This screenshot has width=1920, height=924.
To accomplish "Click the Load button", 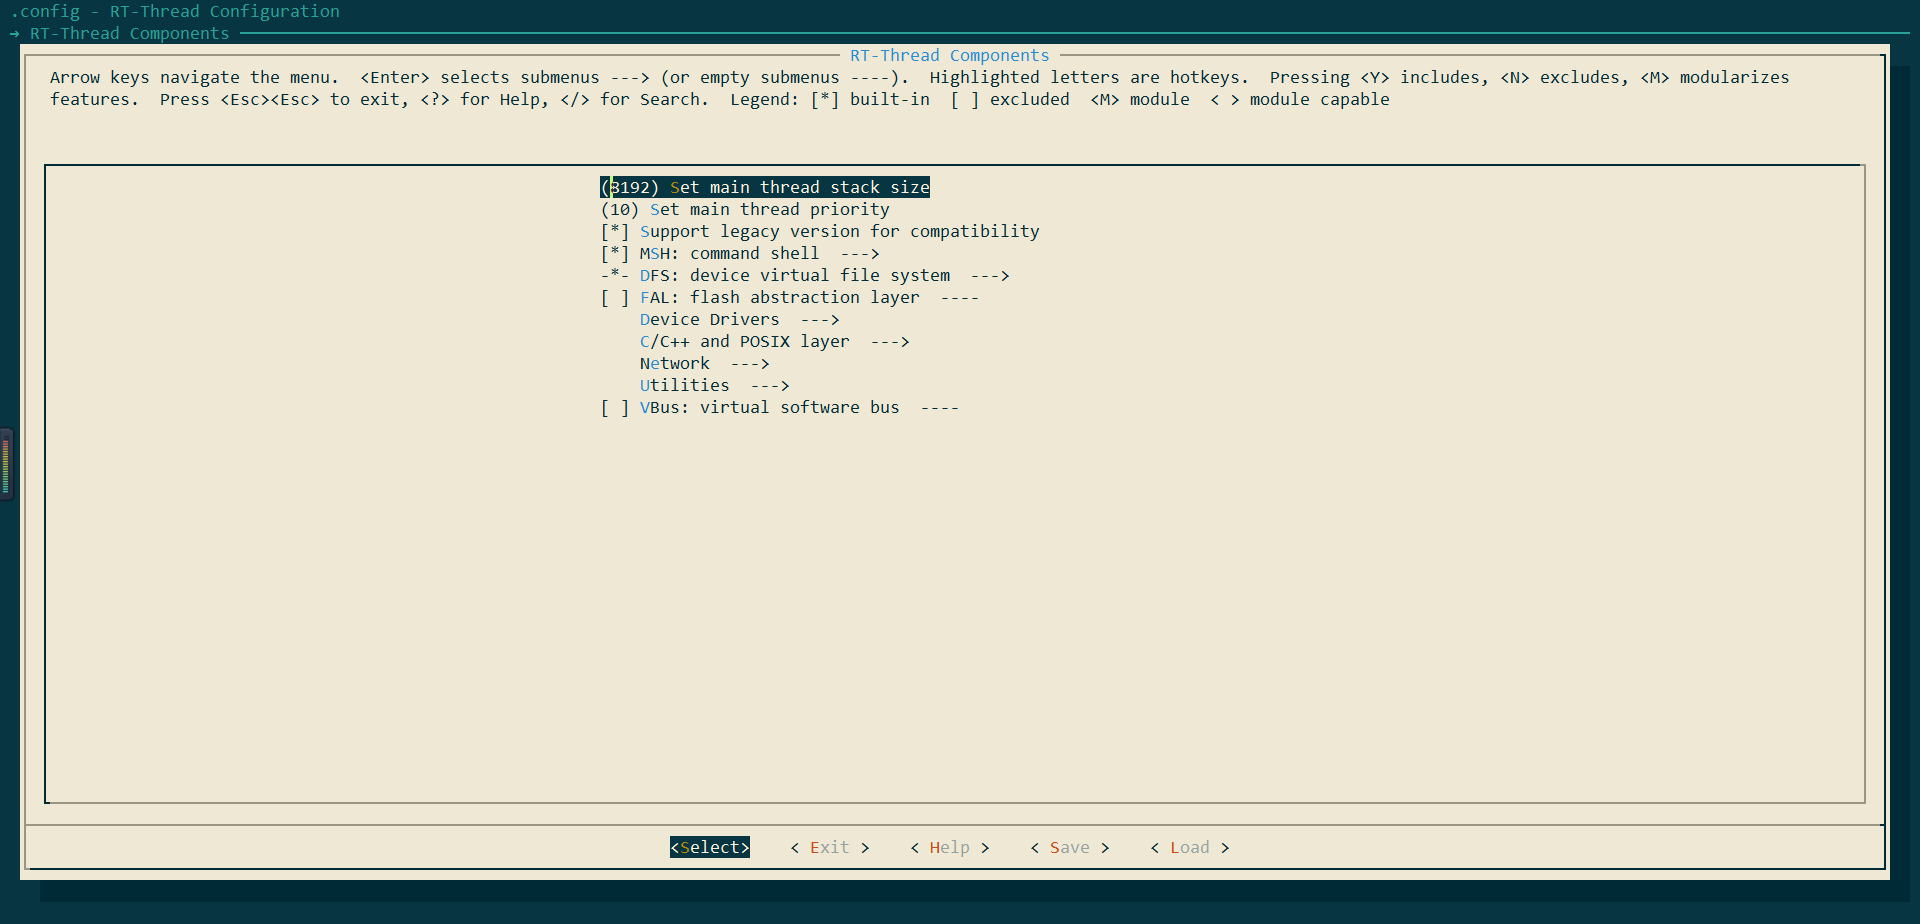I will pos(1190,847).
